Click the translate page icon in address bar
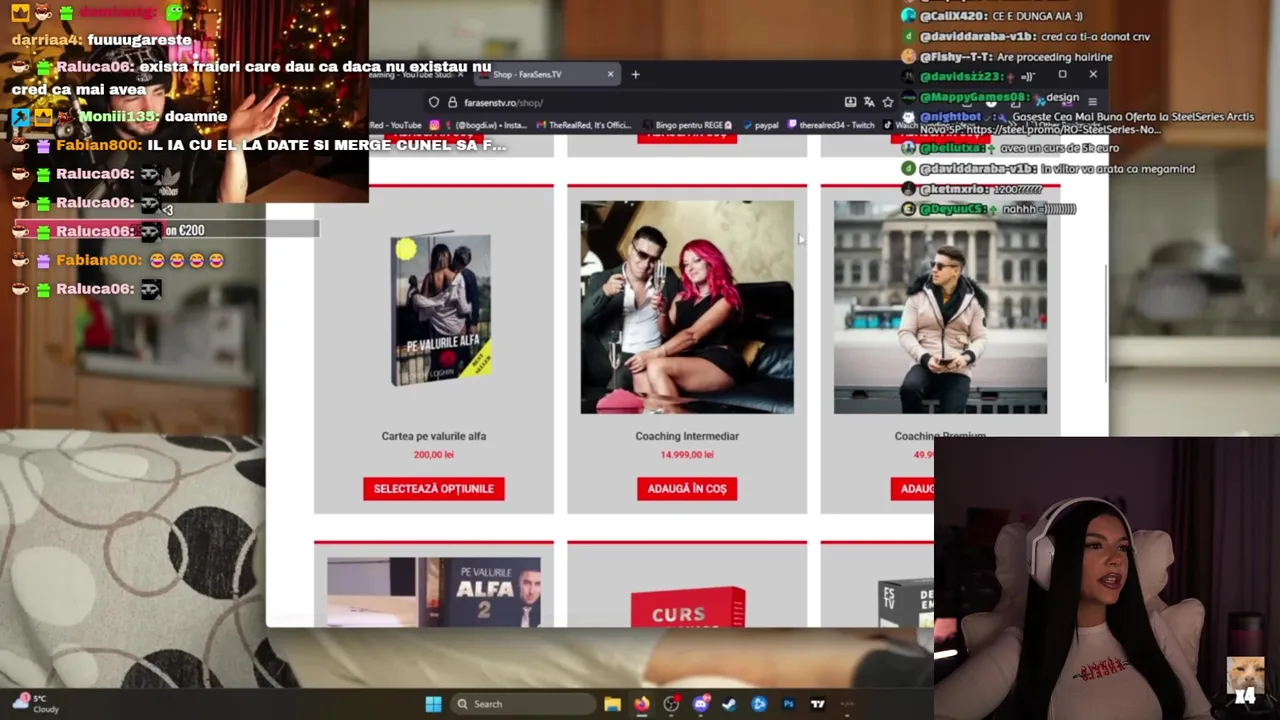 click(869, 102)
